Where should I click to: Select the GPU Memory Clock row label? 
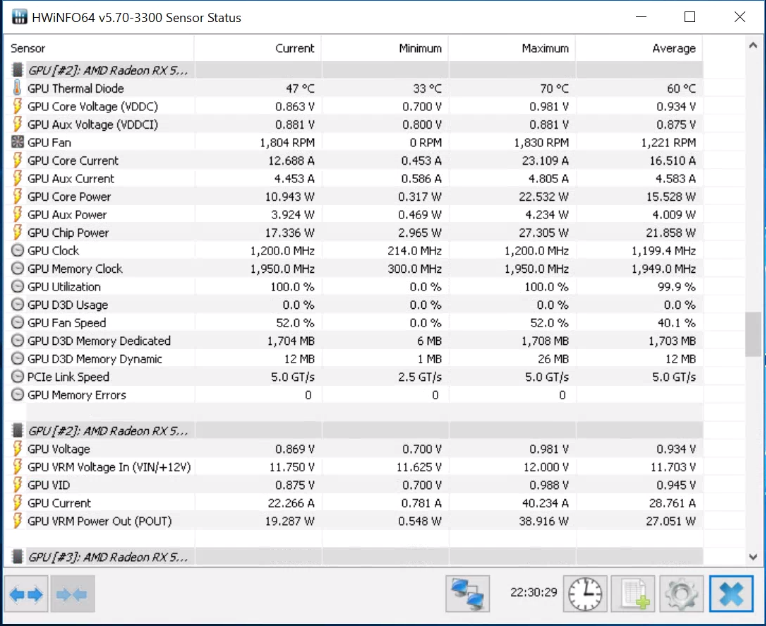click(75, 269)
